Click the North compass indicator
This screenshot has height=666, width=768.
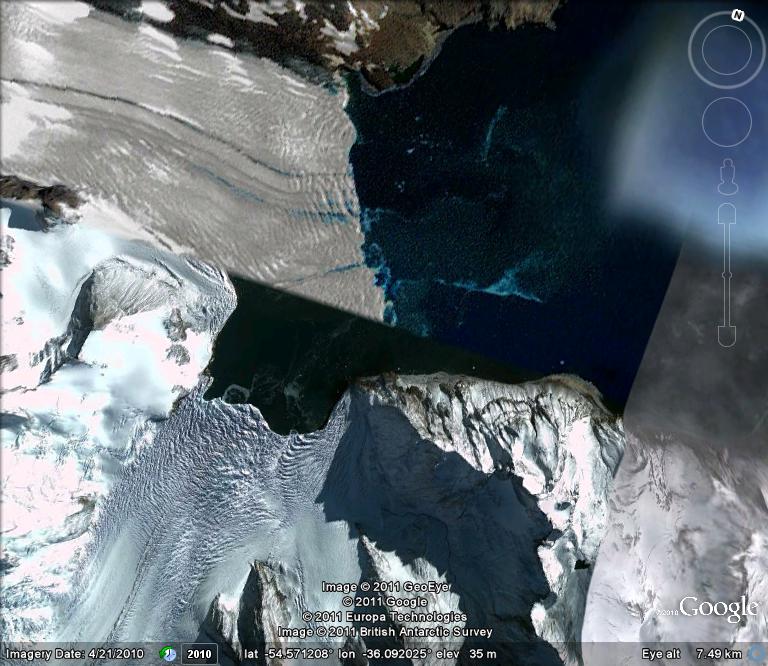(x=737, y=15)
